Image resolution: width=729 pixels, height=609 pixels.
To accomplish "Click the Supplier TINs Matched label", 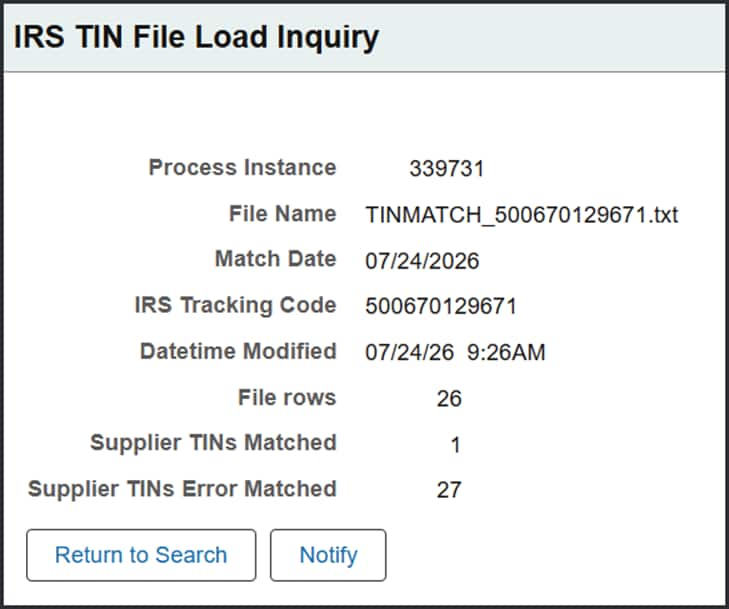I will pos(213,443).
